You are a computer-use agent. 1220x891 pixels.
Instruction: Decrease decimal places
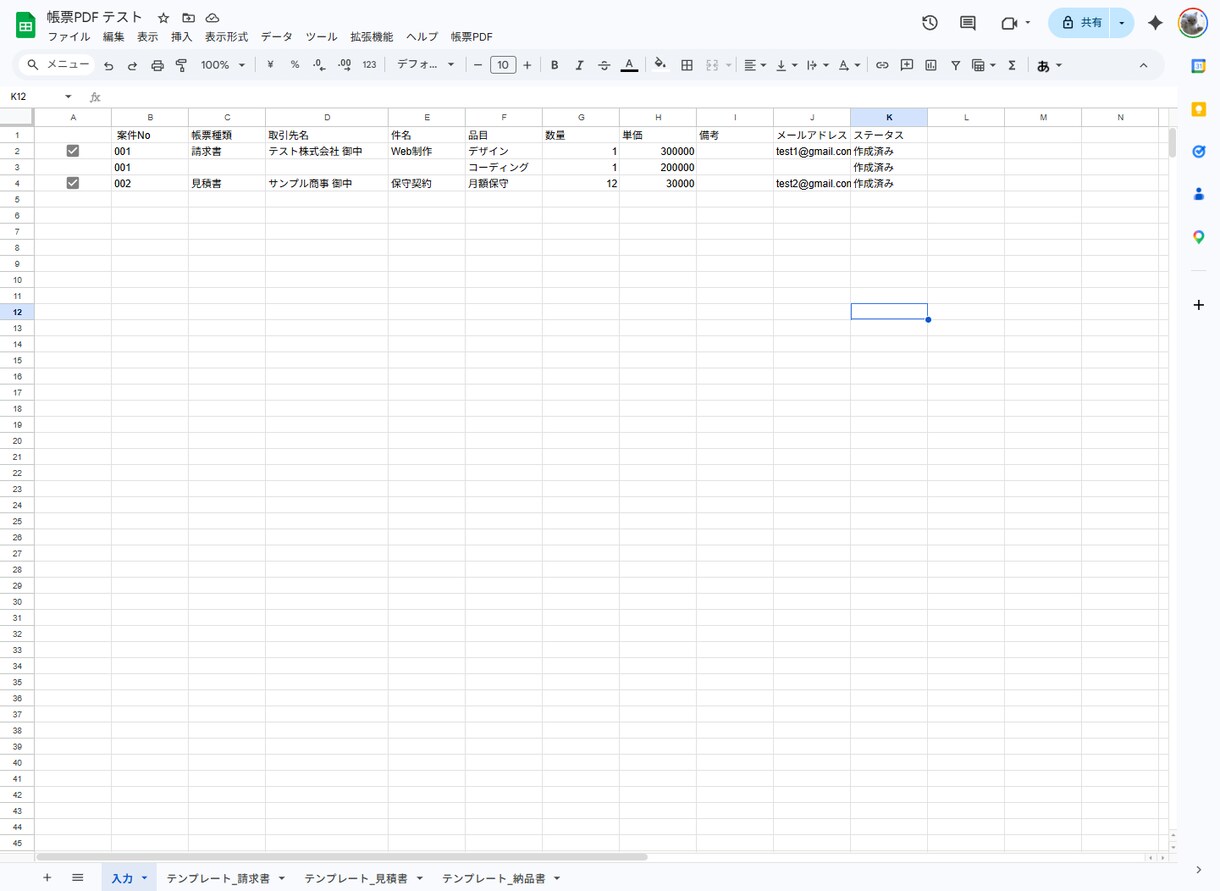point(319,65)
